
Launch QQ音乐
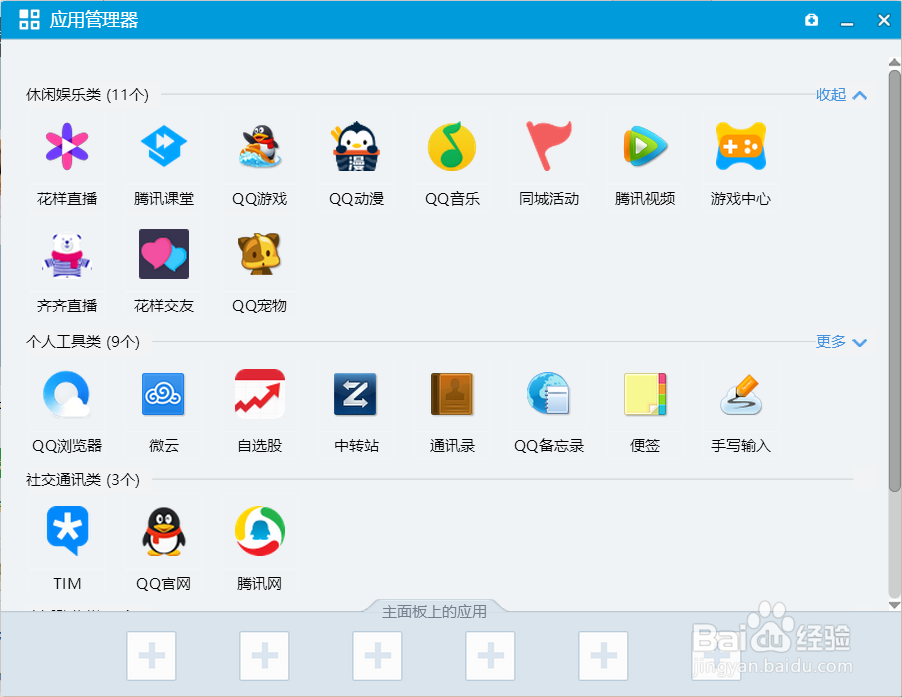(452, 146)
